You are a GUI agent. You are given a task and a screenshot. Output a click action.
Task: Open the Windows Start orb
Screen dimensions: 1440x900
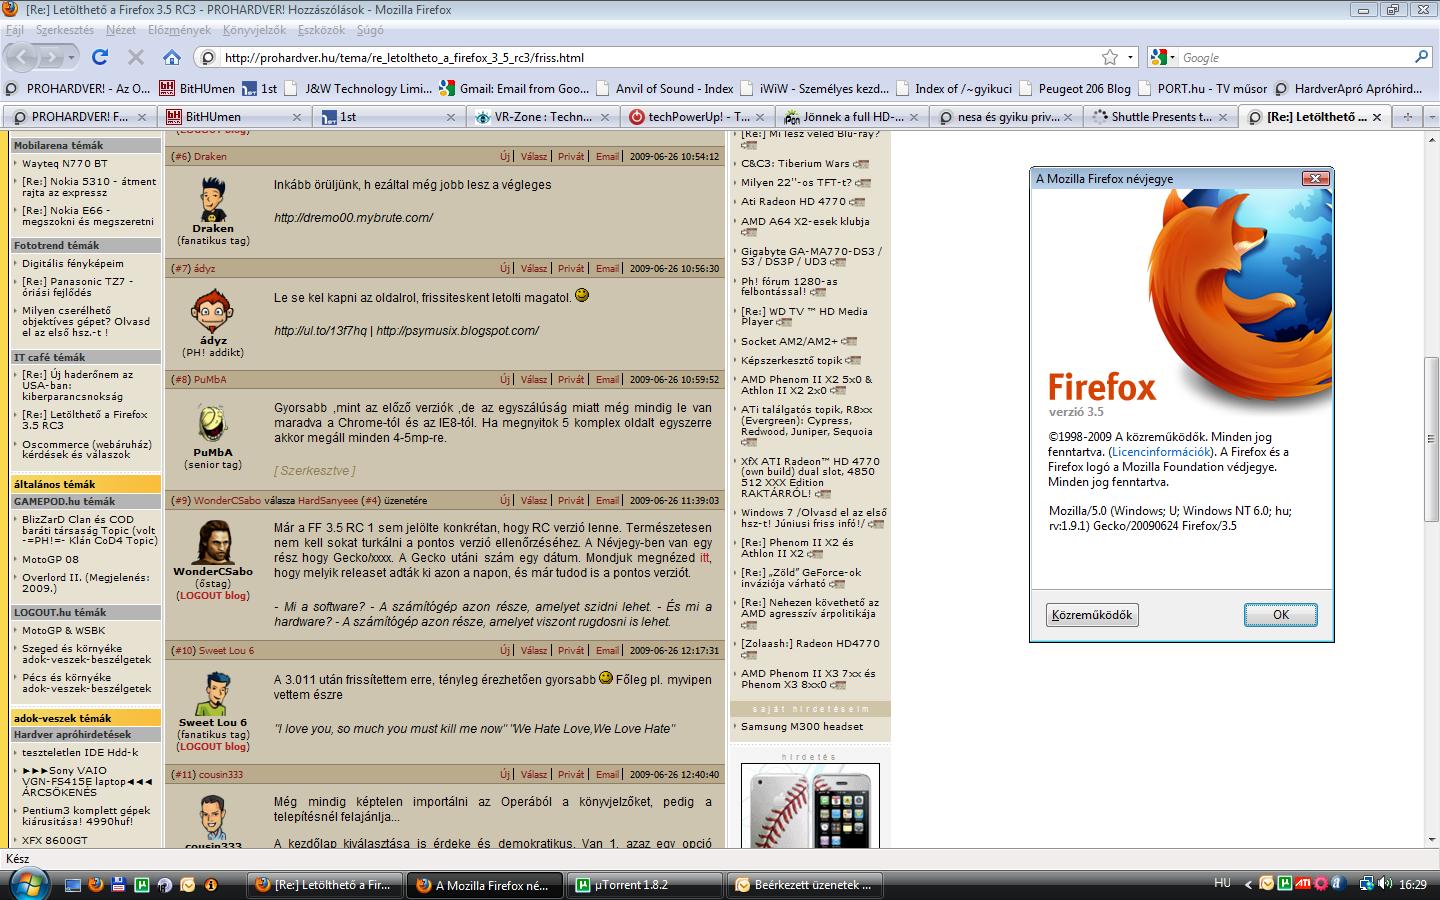[x=28, y=883]
